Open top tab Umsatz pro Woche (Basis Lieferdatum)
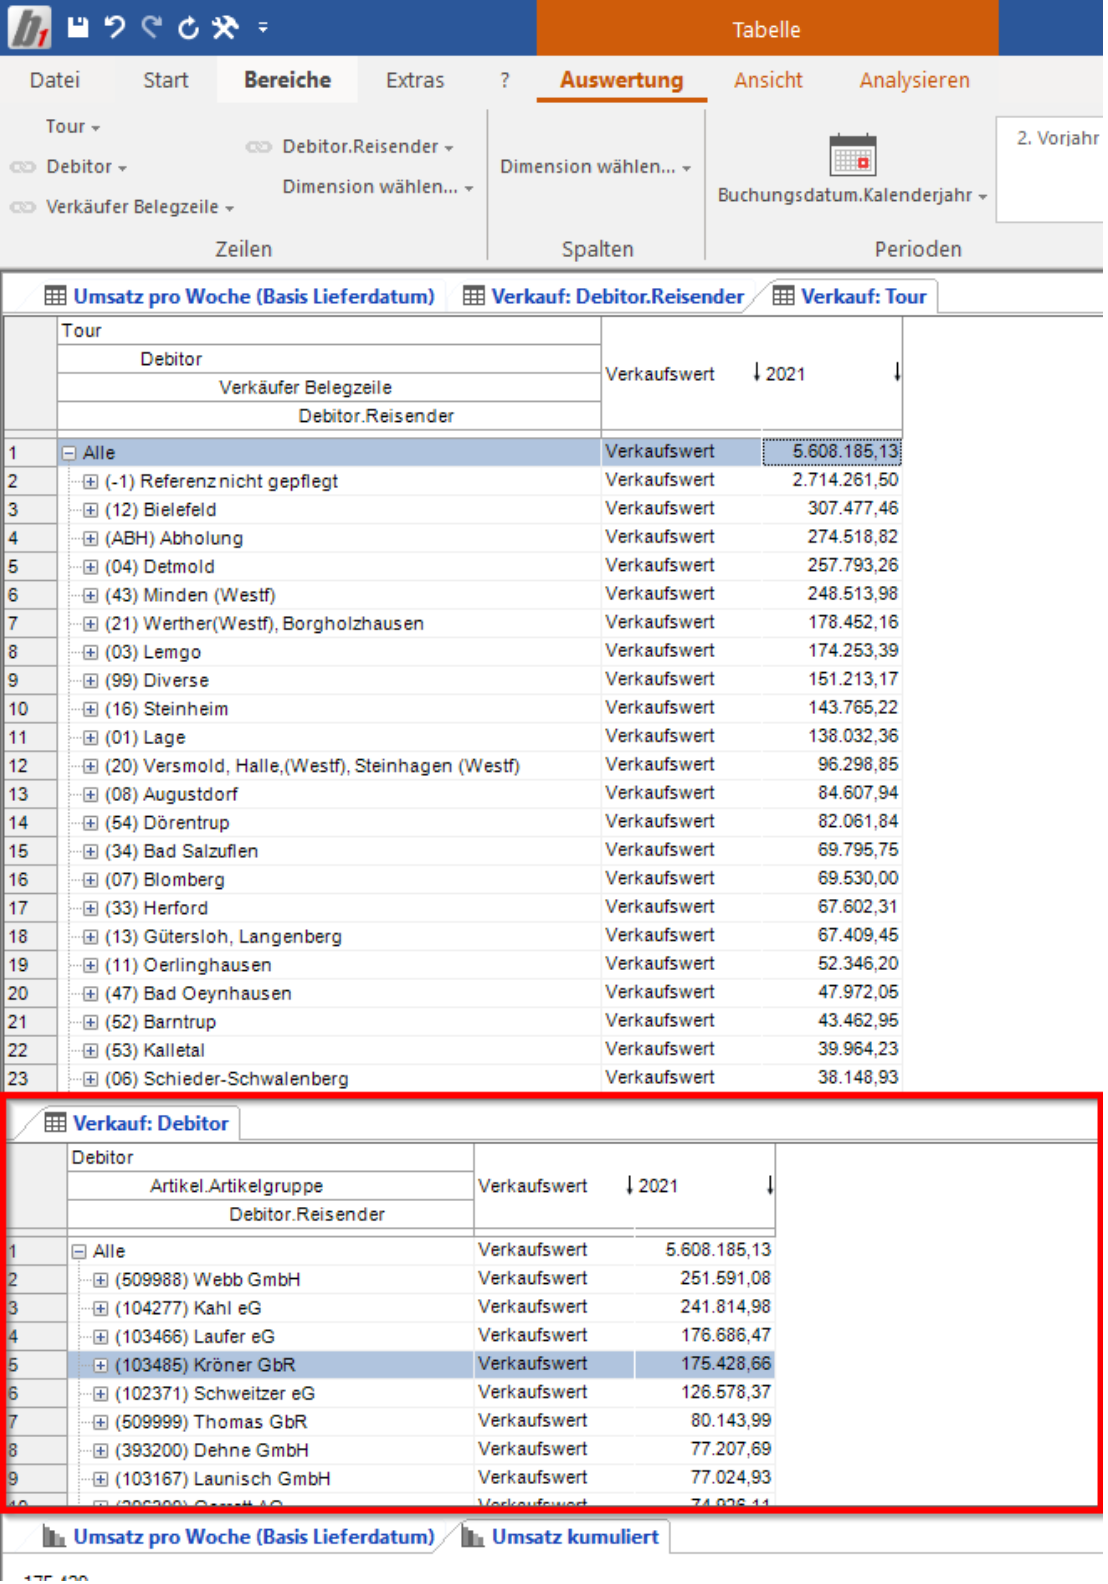Screen dimensions: 1108x1584 [x=240, y=296]
